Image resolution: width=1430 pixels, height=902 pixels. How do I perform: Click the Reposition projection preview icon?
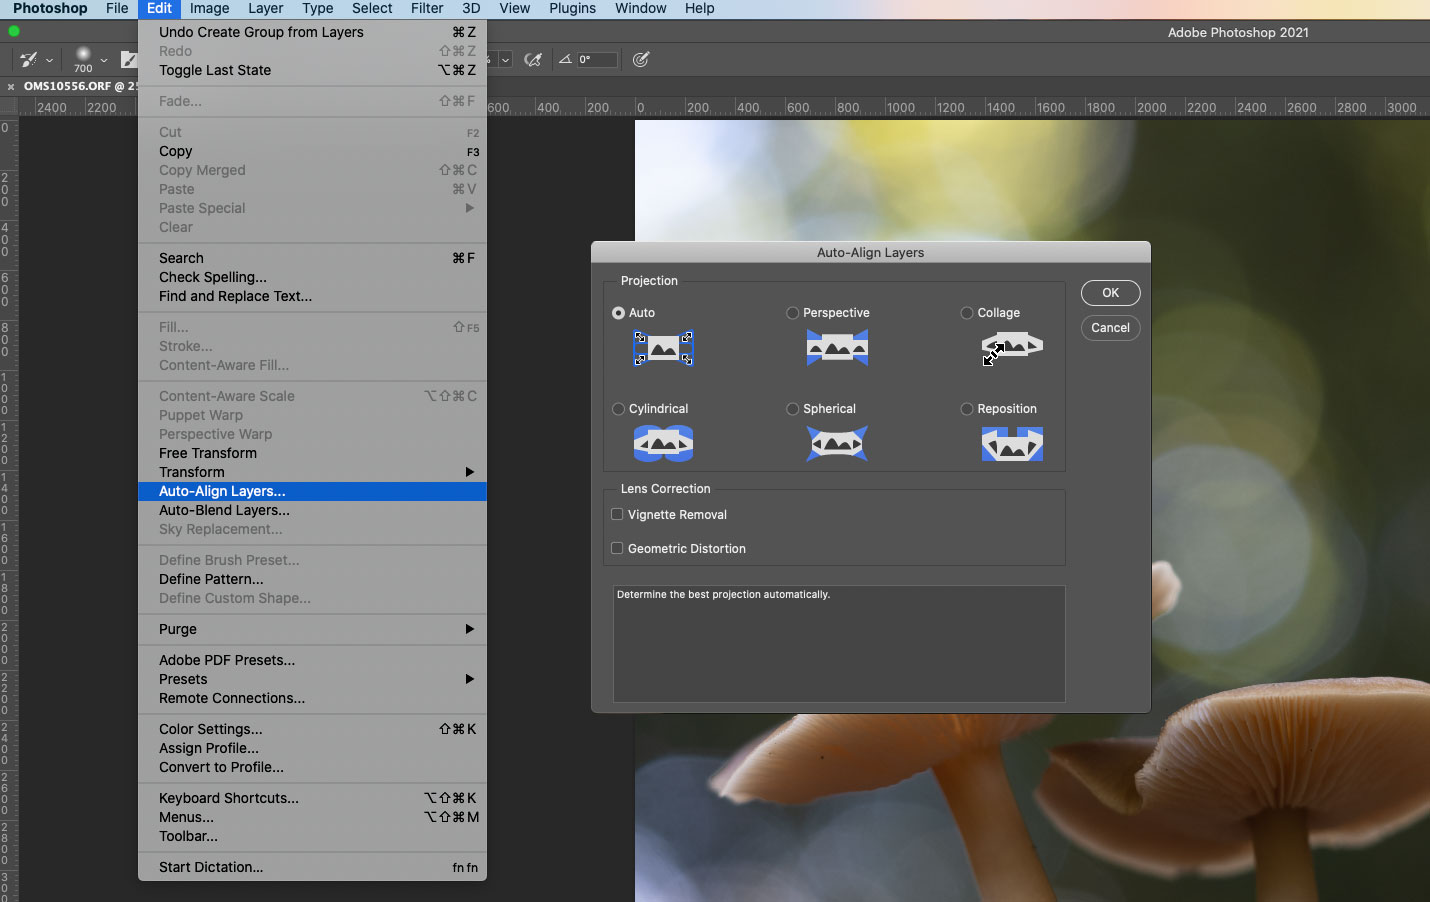tap(1012, 443)
